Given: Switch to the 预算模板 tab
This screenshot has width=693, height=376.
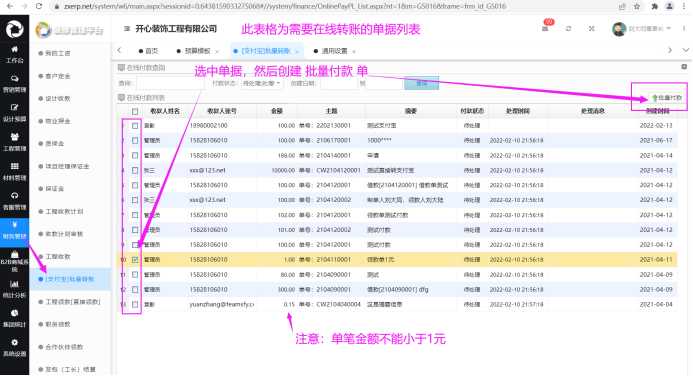Looking at the screenshot, I should (x=197, y=51).
